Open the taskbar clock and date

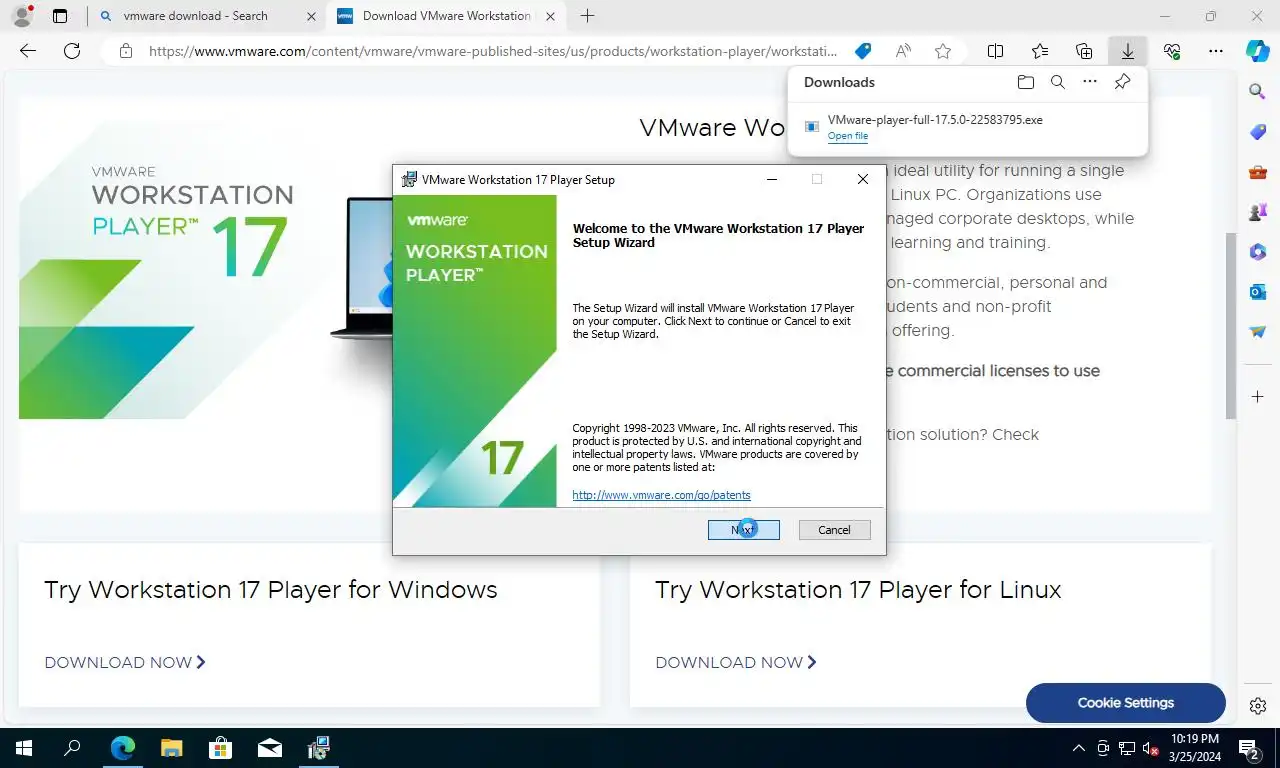coord(1194,748)
